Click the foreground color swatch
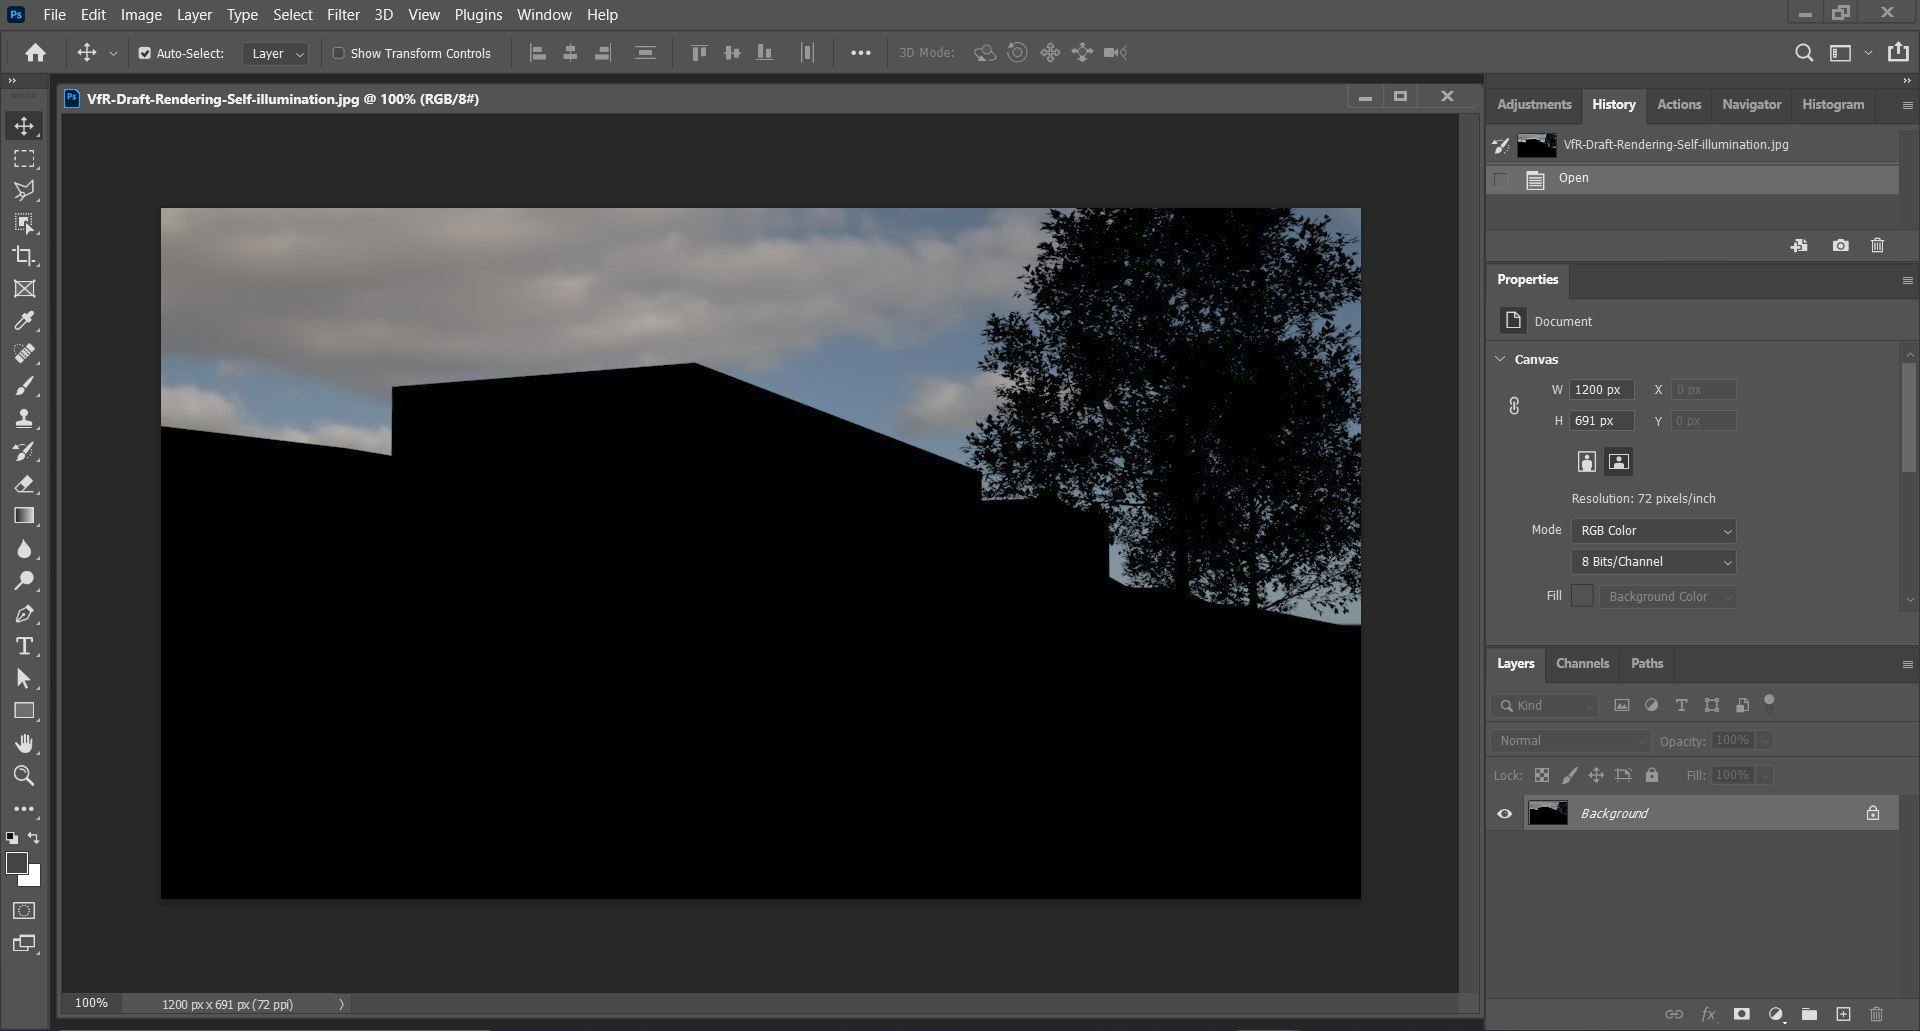Viewport: 1920px width, 1031px height. [x=17, y=865]
